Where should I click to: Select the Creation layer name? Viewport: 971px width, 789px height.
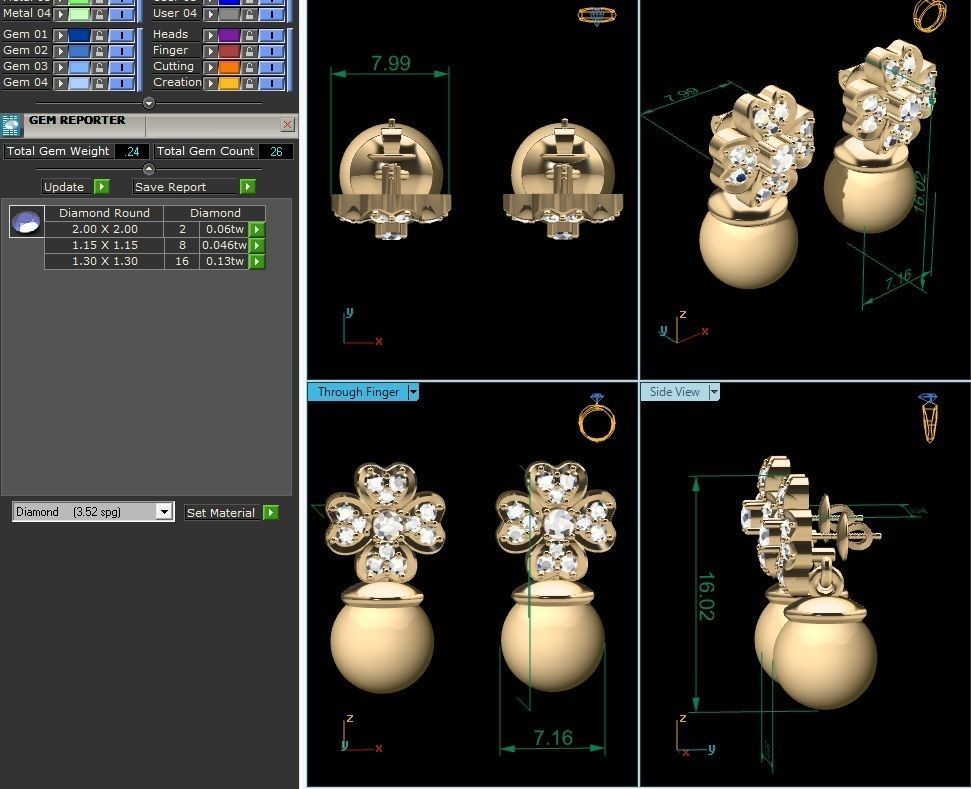[177, 82]
